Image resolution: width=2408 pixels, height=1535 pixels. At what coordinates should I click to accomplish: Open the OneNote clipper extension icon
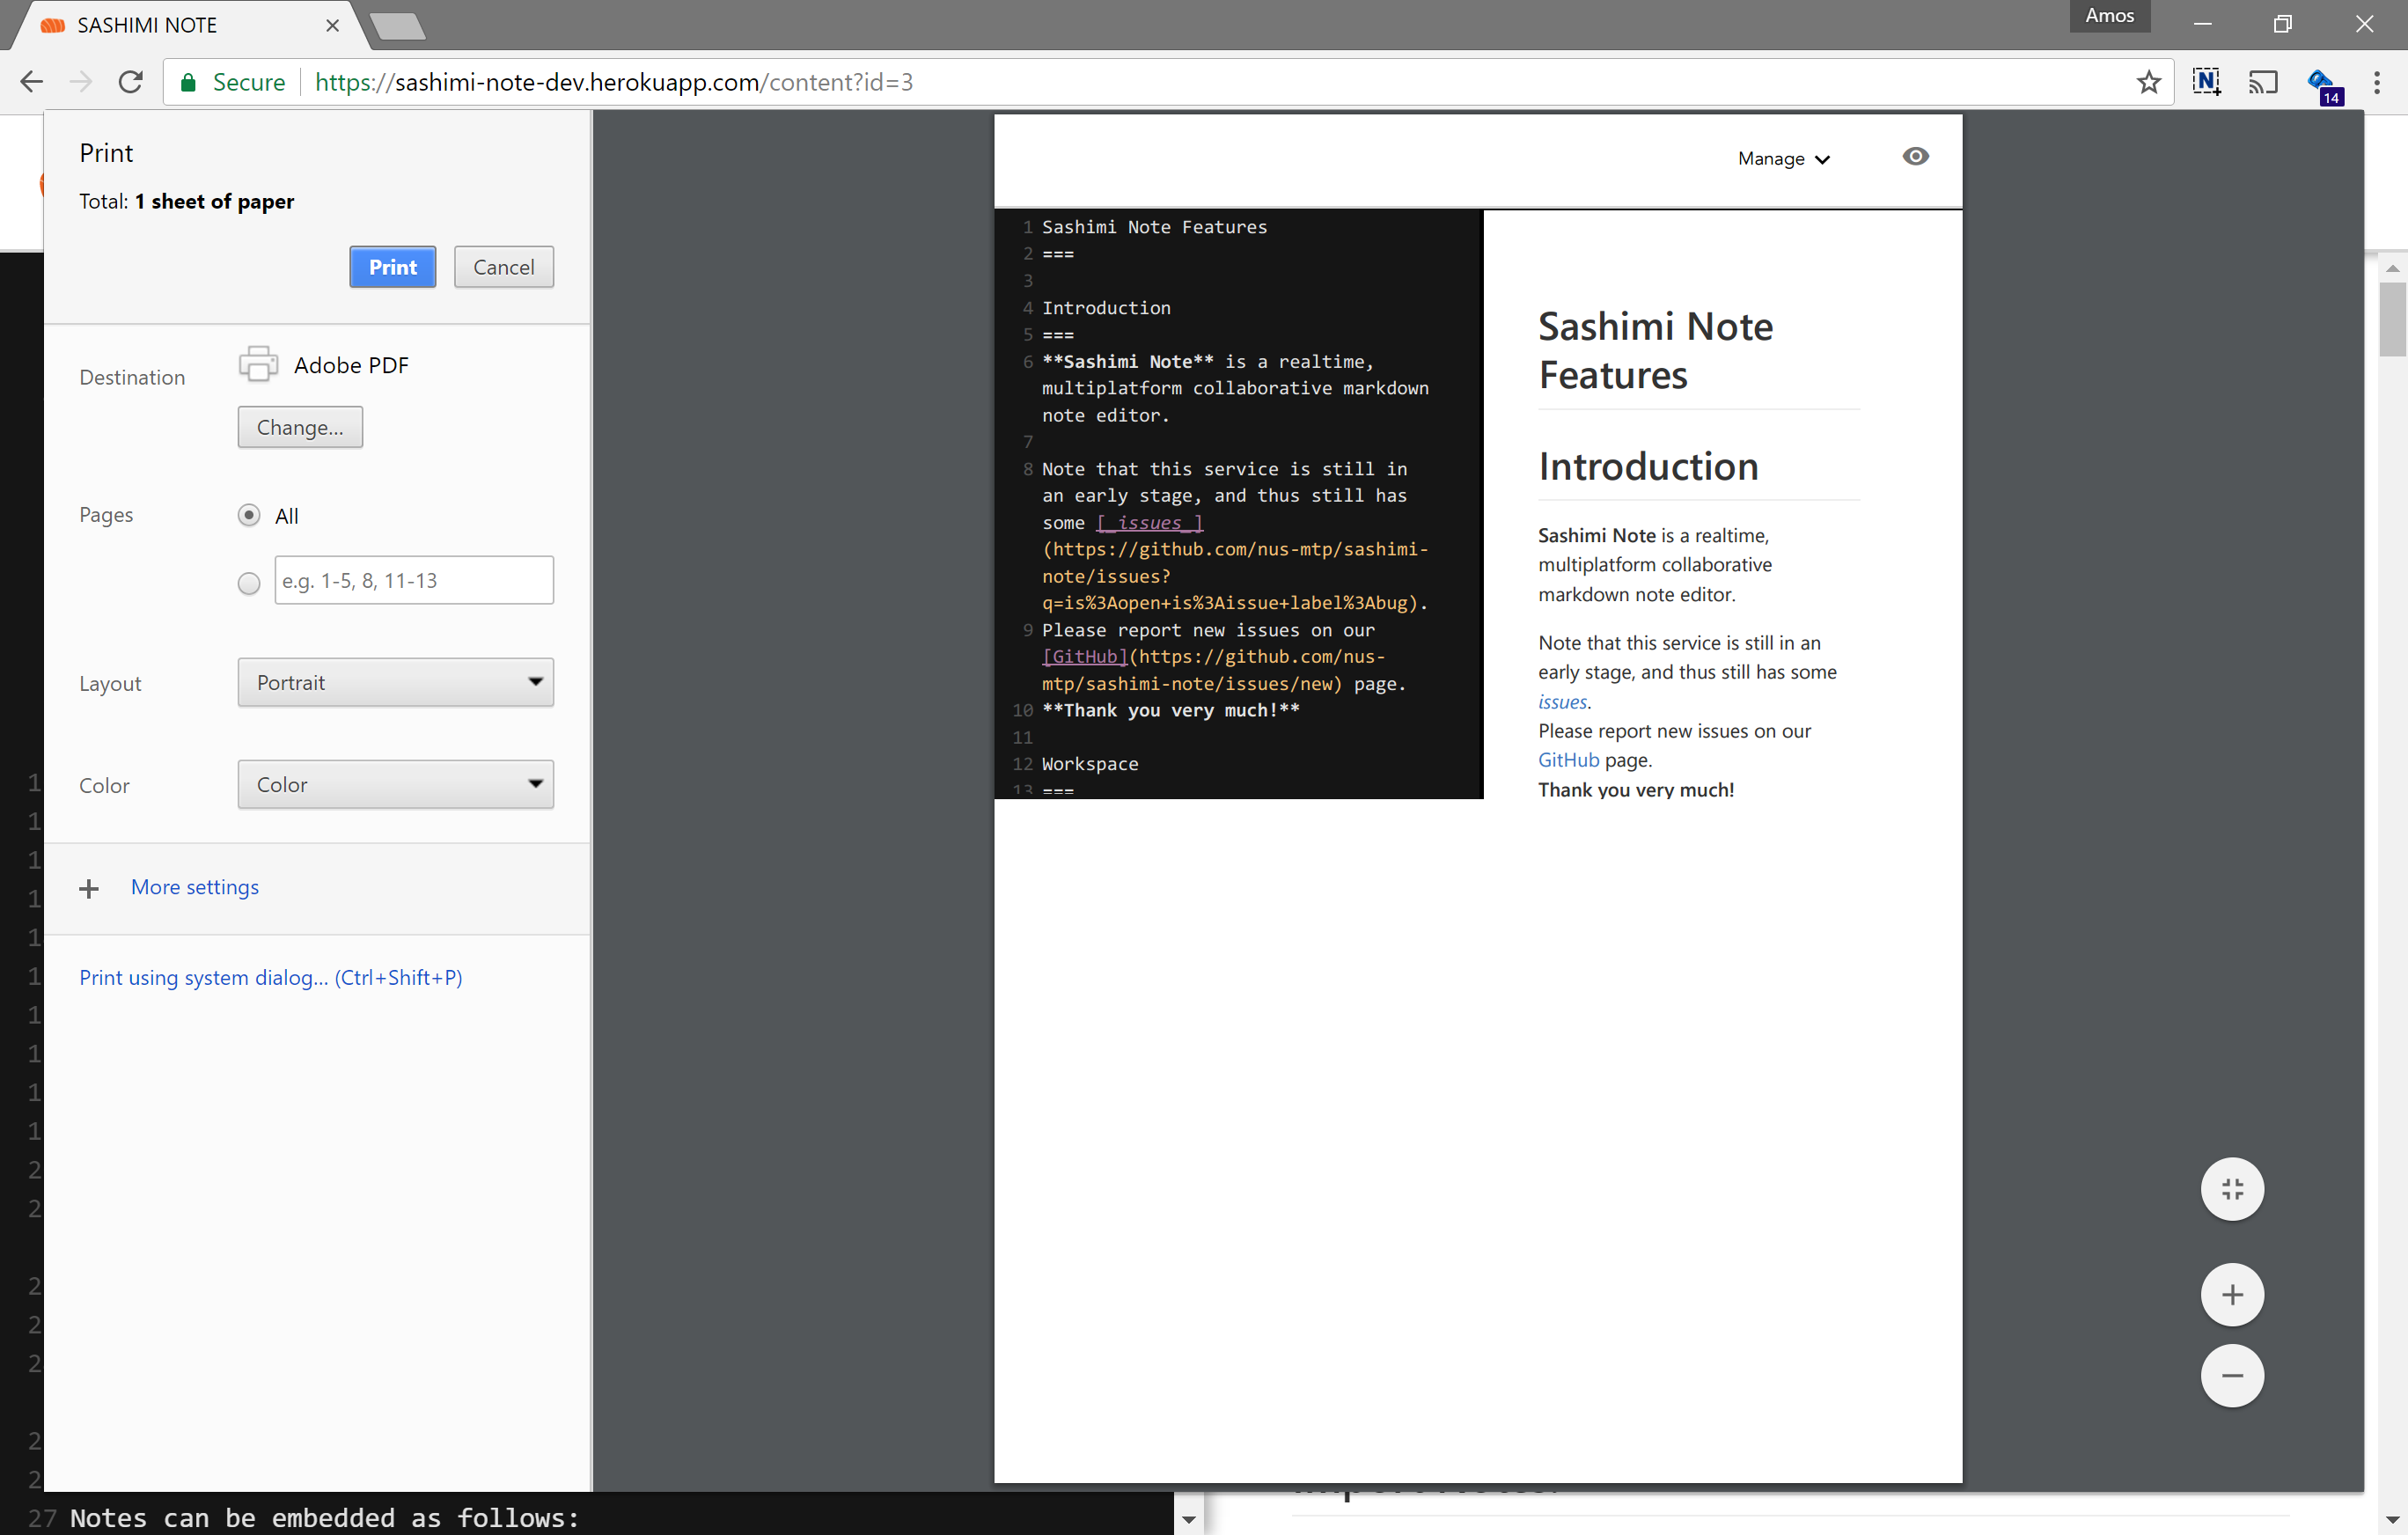click(2206, 82)
